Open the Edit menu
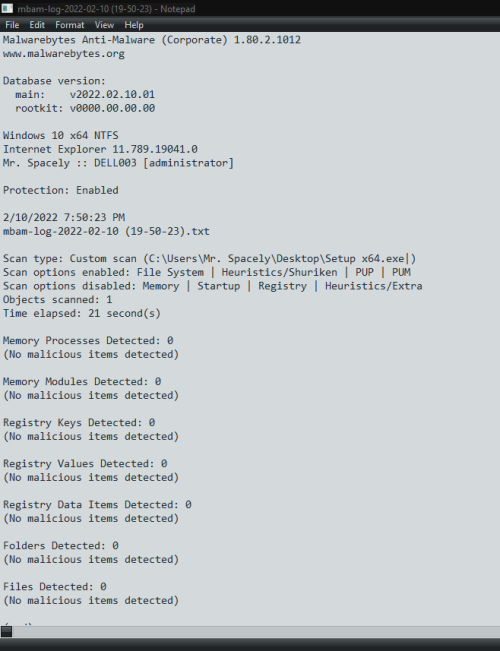Viewport: 500px width, 651px height. click(x=37, y=25)
